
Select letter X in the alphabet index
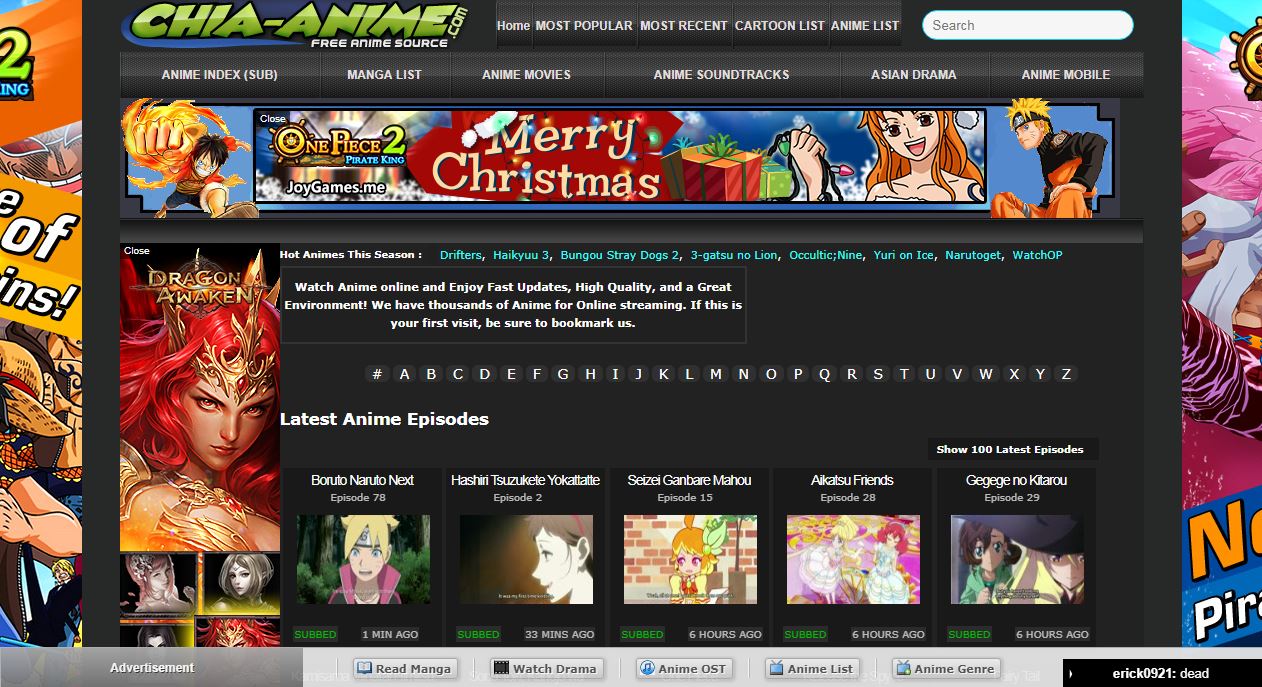pyautogui.click(x=1014, y=374)
